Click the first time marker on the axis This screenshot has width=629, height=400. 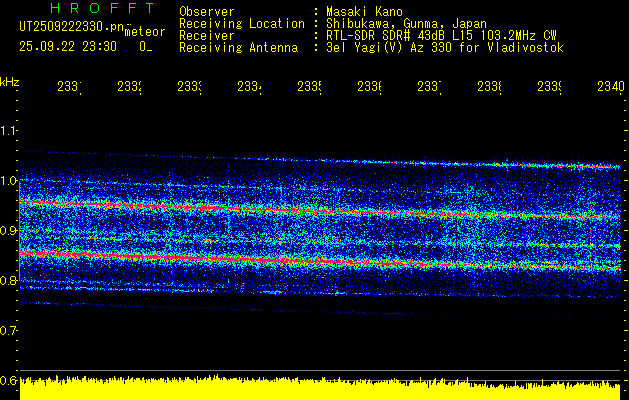69,86
